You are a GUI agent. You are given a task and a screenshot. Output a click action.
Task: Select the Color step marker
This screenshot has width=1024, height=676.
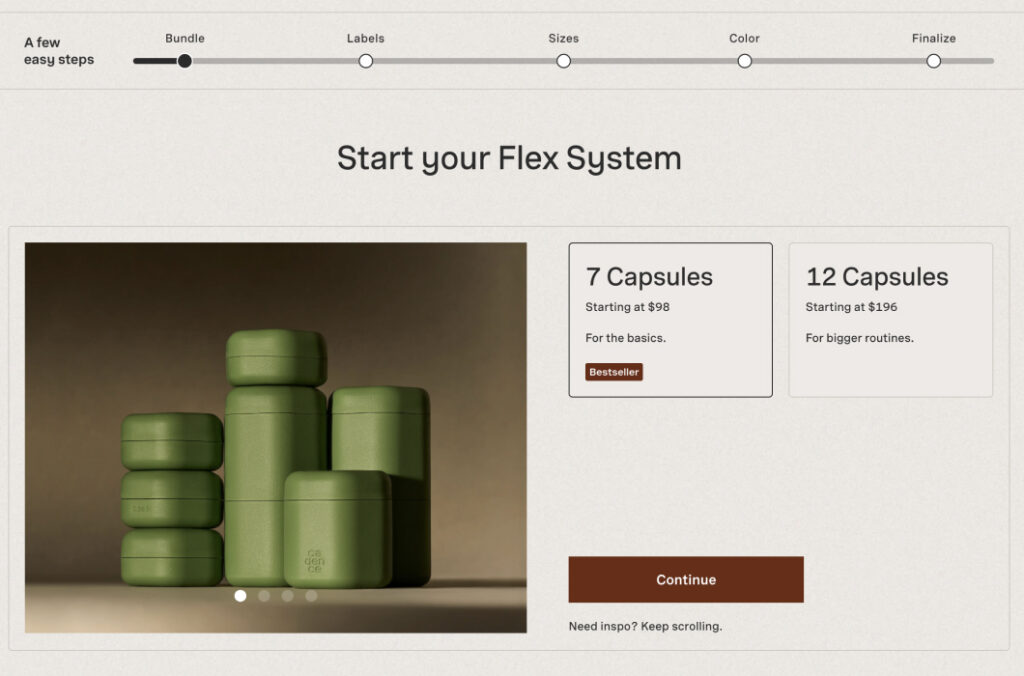[744, 61]
